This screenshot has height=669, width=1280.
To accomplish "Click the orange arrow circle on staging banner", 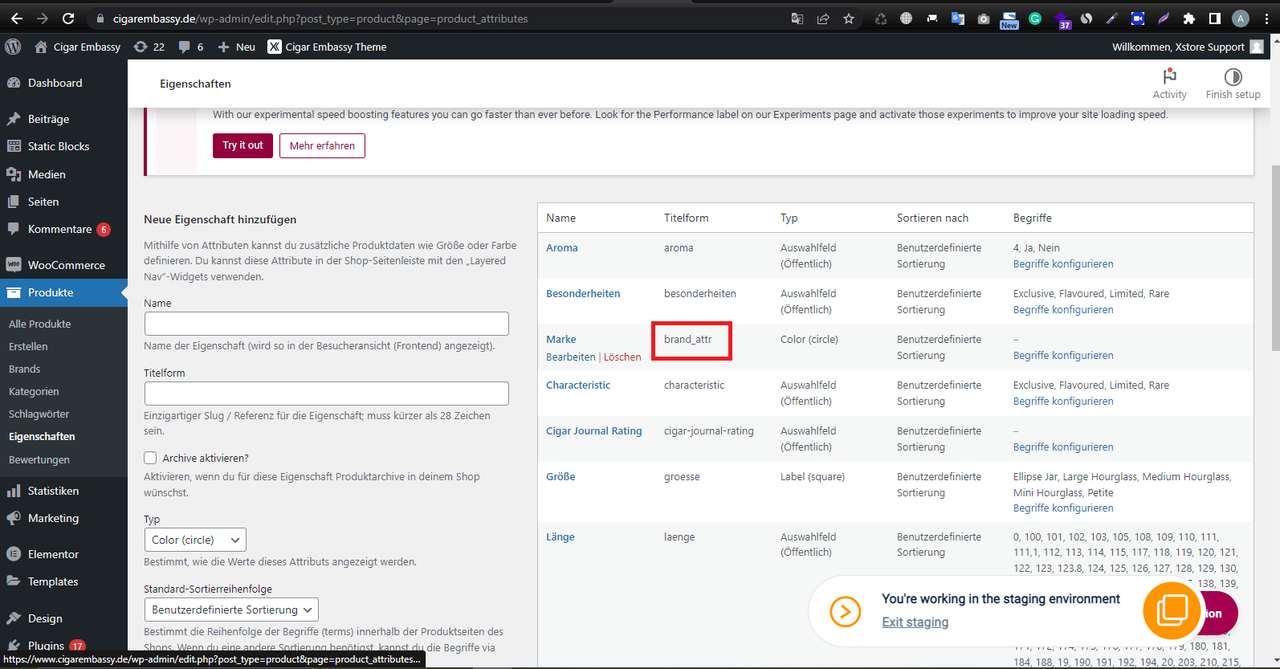I will point(845,611).
